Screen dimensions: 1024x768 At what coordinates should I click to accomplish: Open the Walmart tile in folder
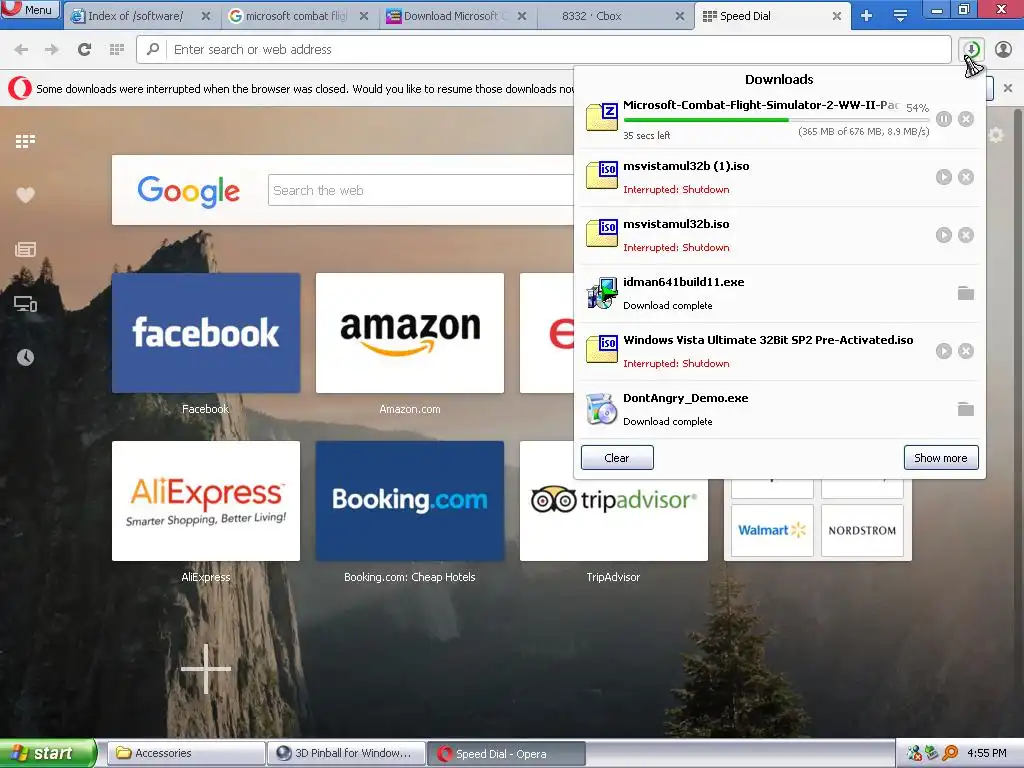(x=772, y=530)
